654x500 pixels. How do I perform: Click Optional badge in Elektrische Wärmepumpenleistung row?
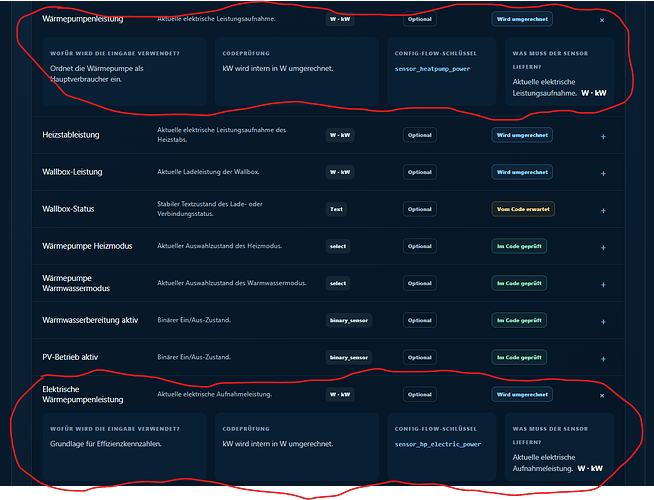tap(420, 394)
